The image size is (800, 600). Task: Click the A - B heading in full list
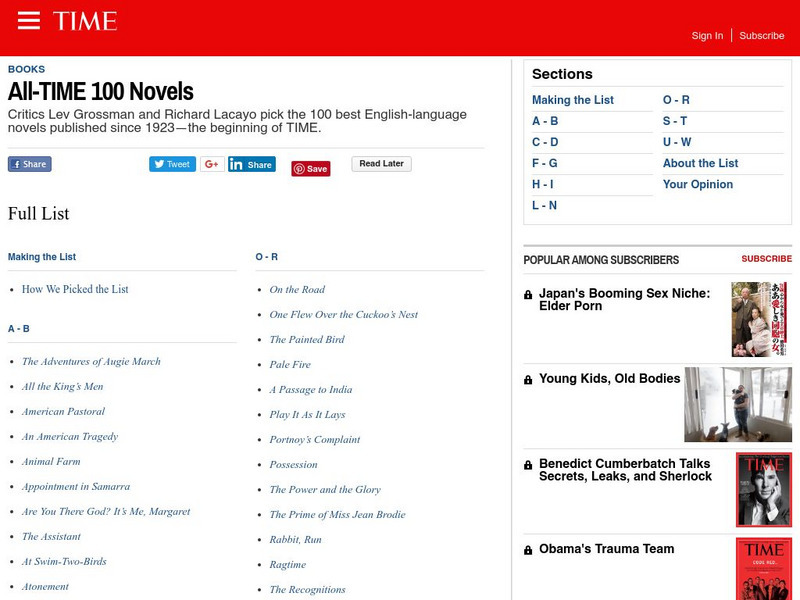[x=19, y=329]
